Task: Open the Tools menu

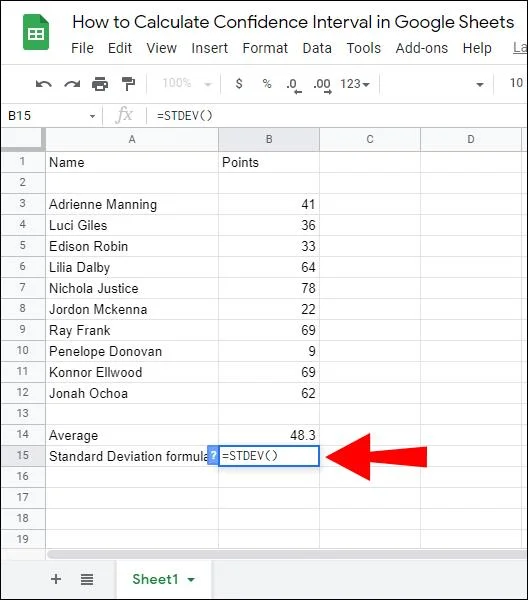Action: tap(364, 48)
